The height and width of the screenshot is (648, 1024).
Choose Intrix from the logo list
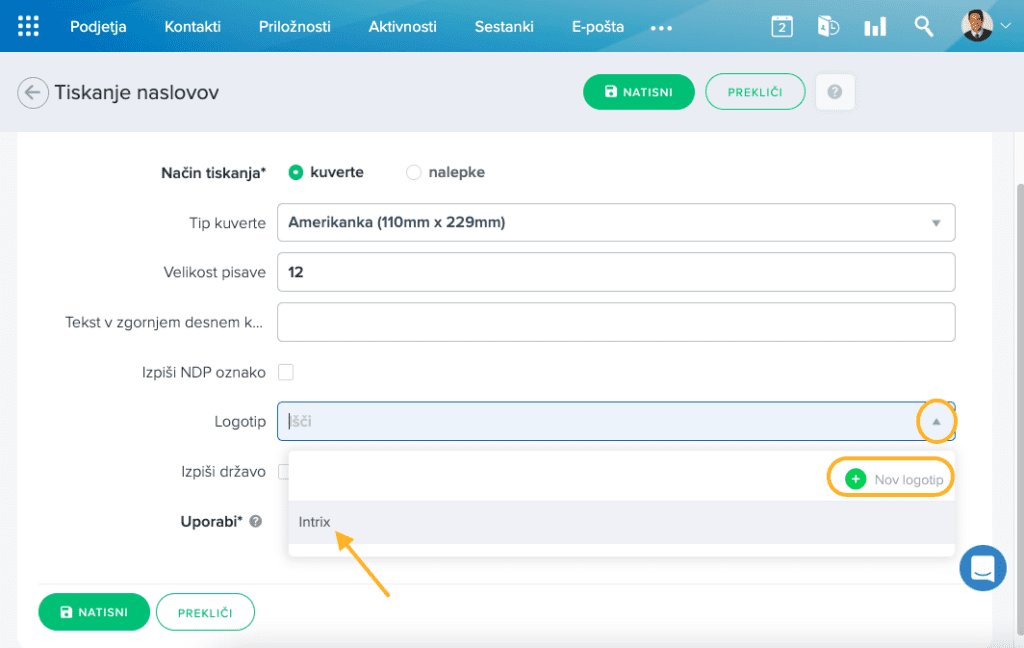click(x=314, y=521)
